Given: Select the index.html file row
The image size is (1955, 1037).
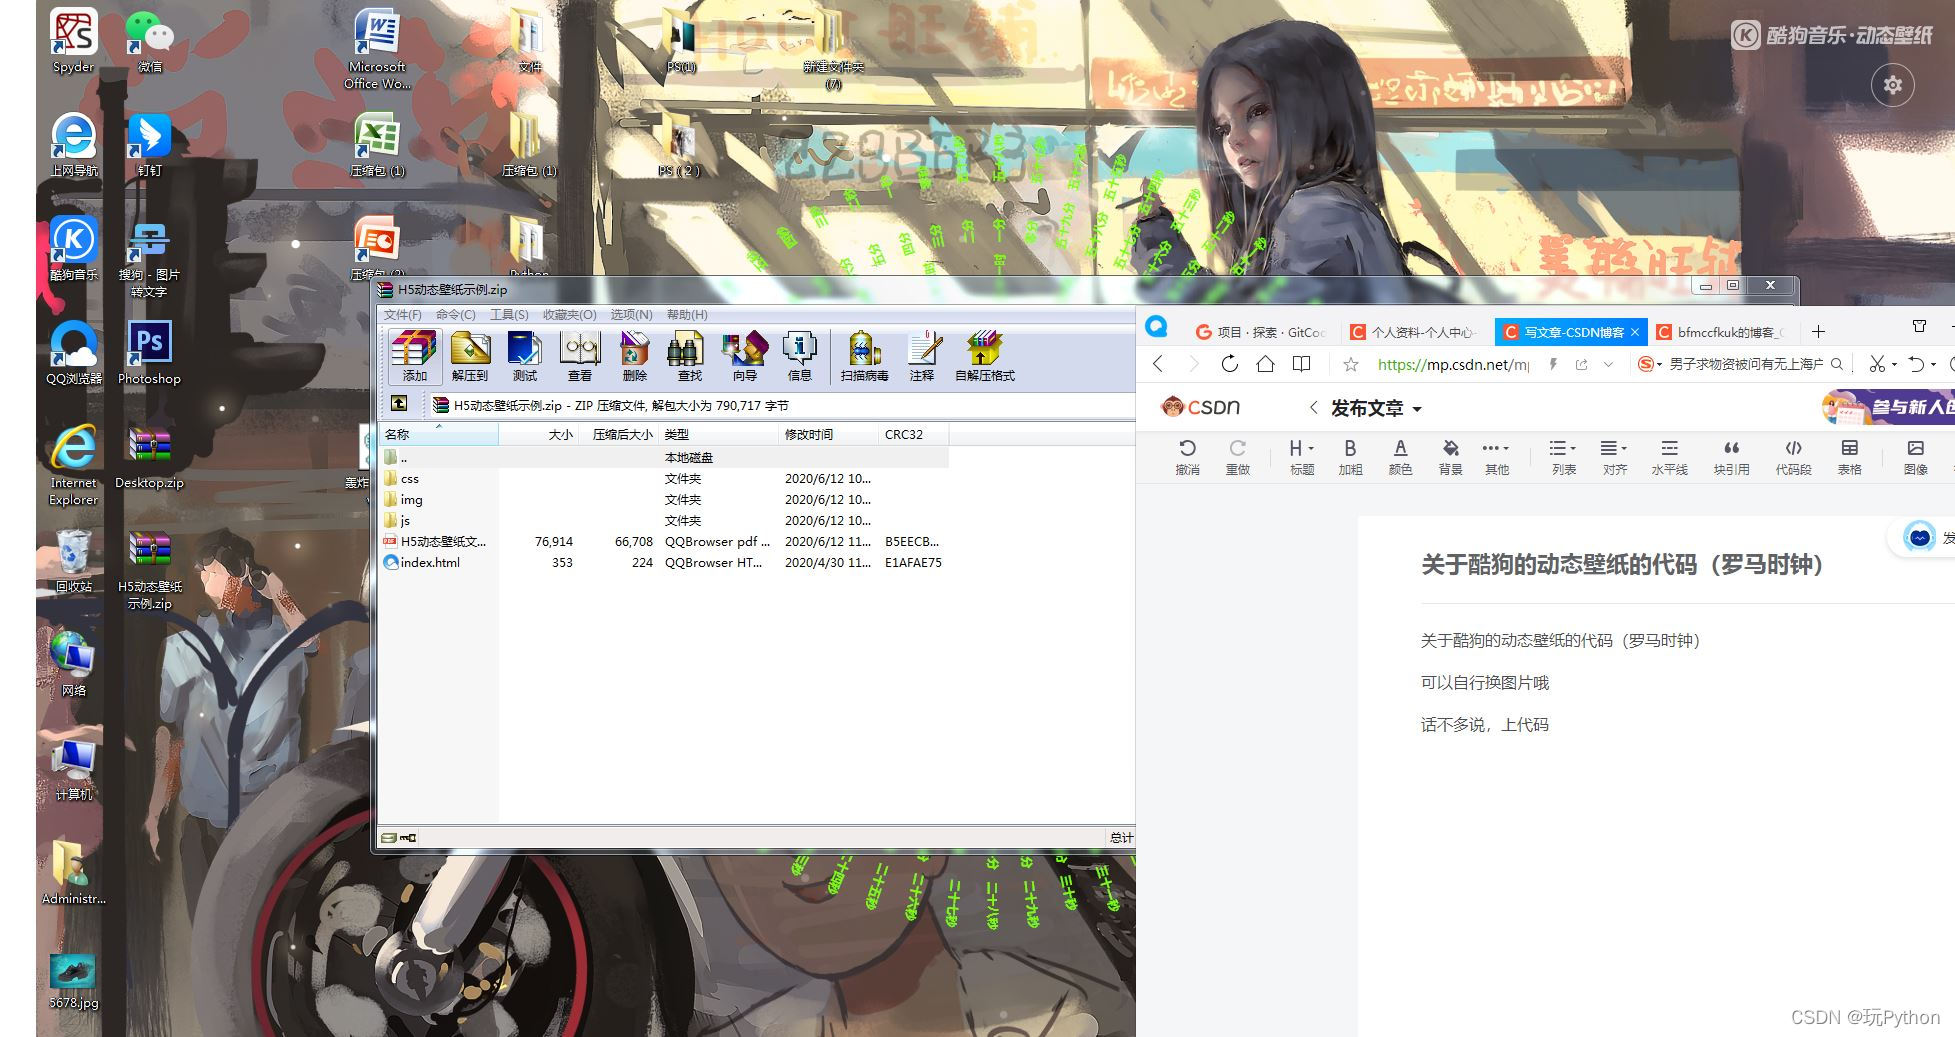Looking at the screenshot, I should click(664, 563).
